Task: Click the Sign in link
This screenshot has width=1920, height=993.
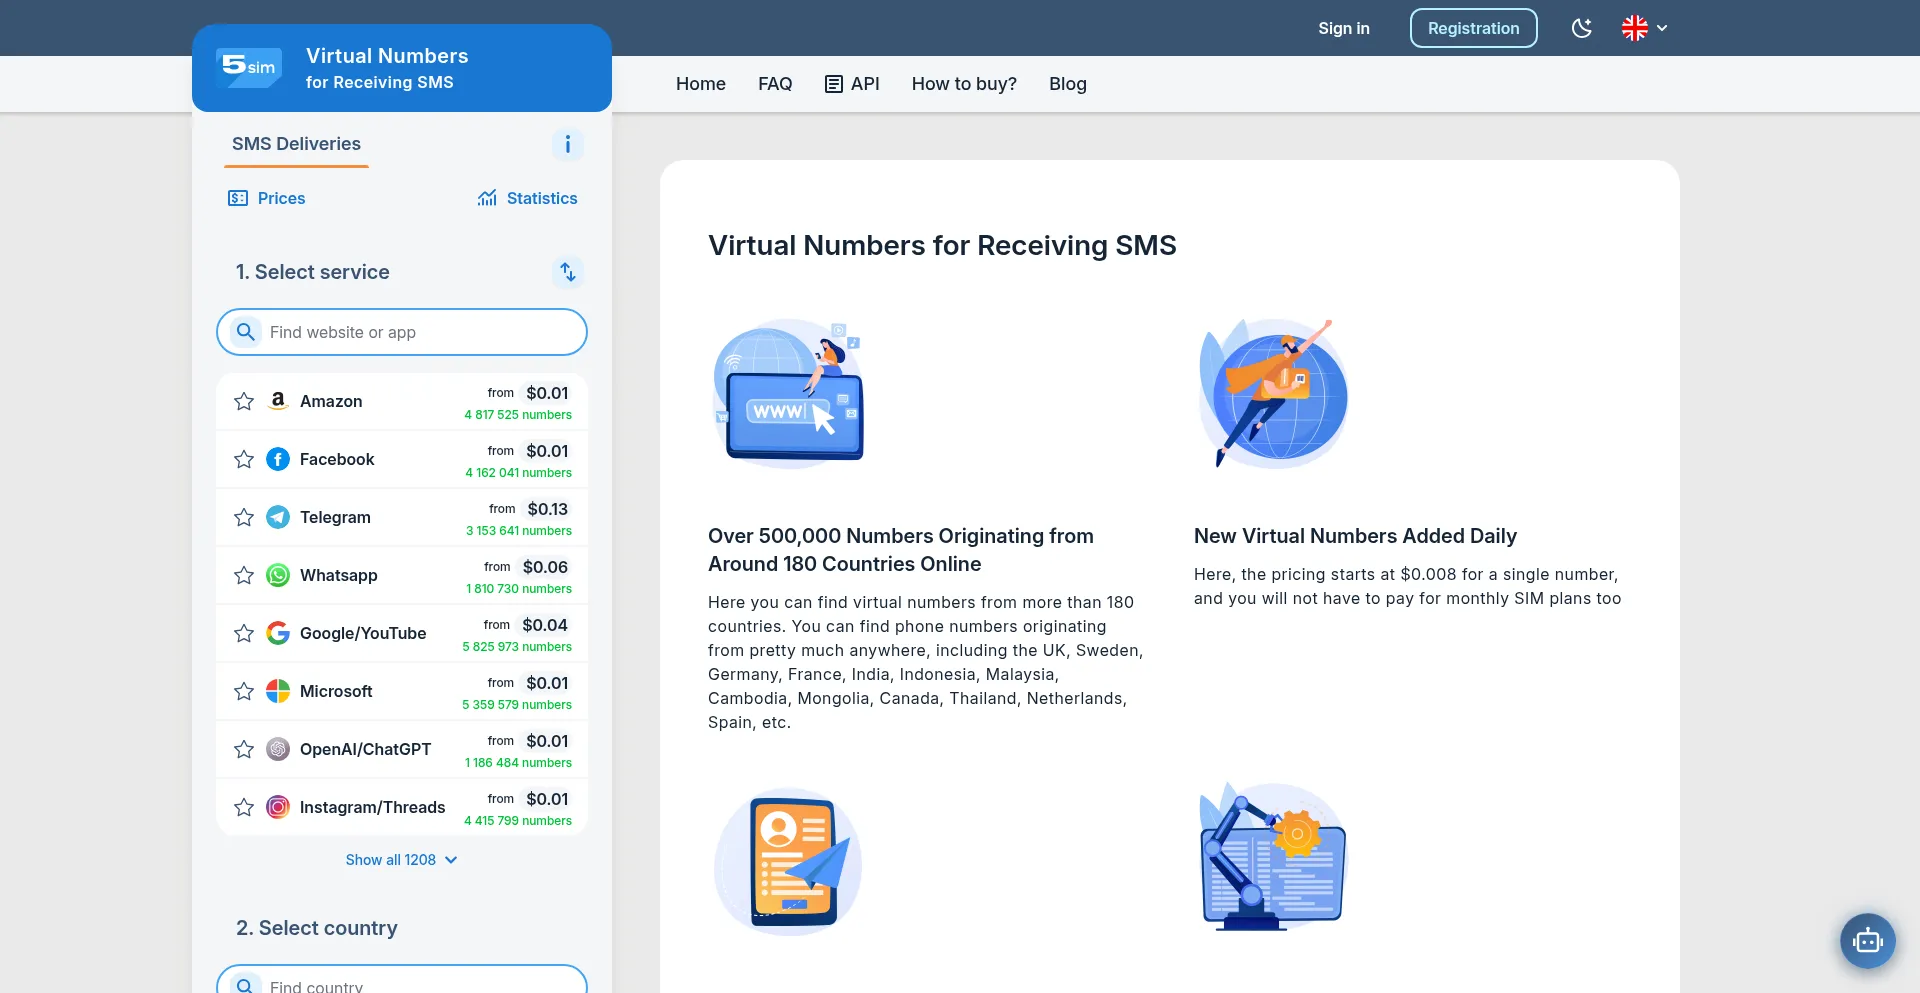Action: [1344, 28]
